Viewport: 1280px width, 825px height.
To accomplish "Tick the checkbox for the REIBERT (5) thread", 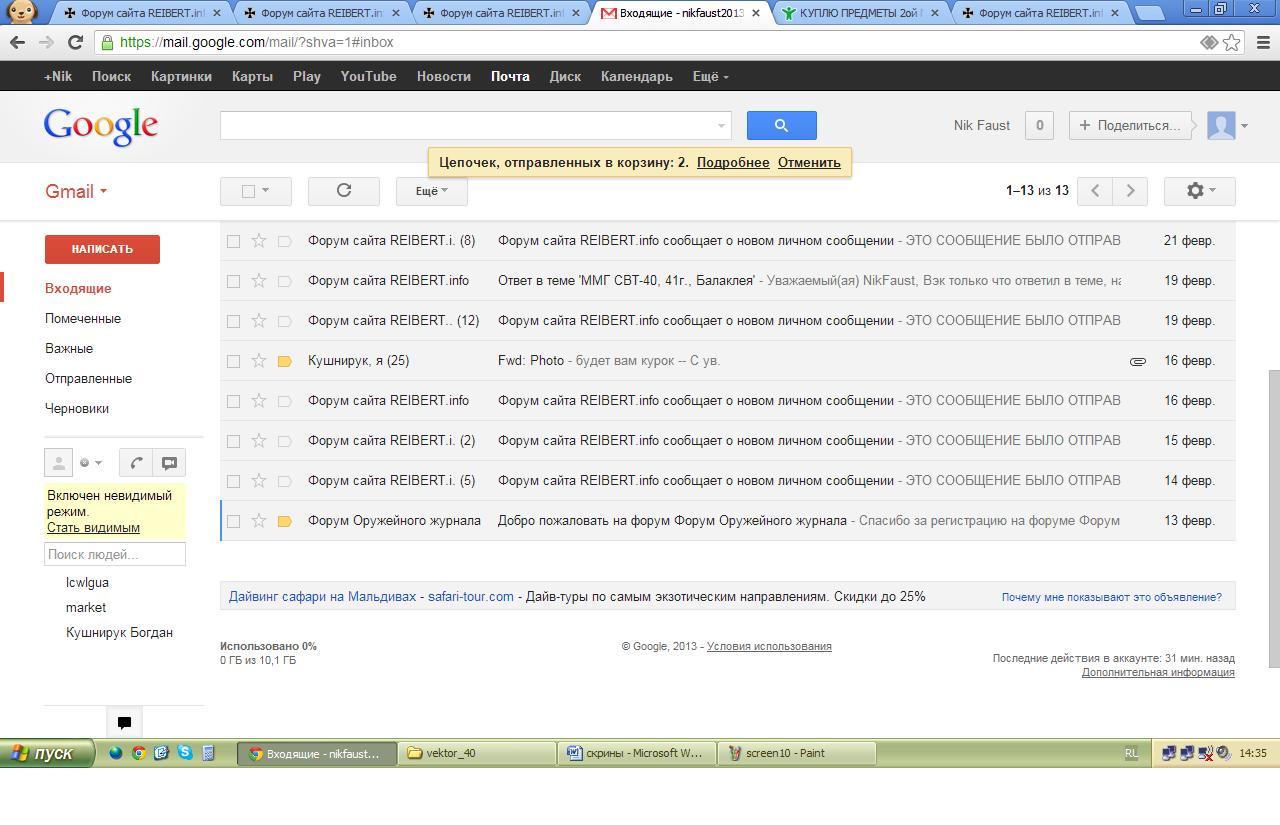I will 233,481.
